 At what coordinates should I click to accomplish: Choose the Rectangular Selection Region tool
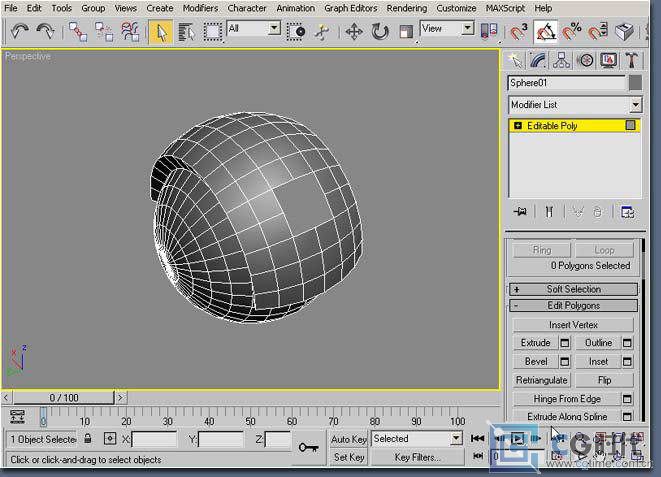(x=213, y=32)
